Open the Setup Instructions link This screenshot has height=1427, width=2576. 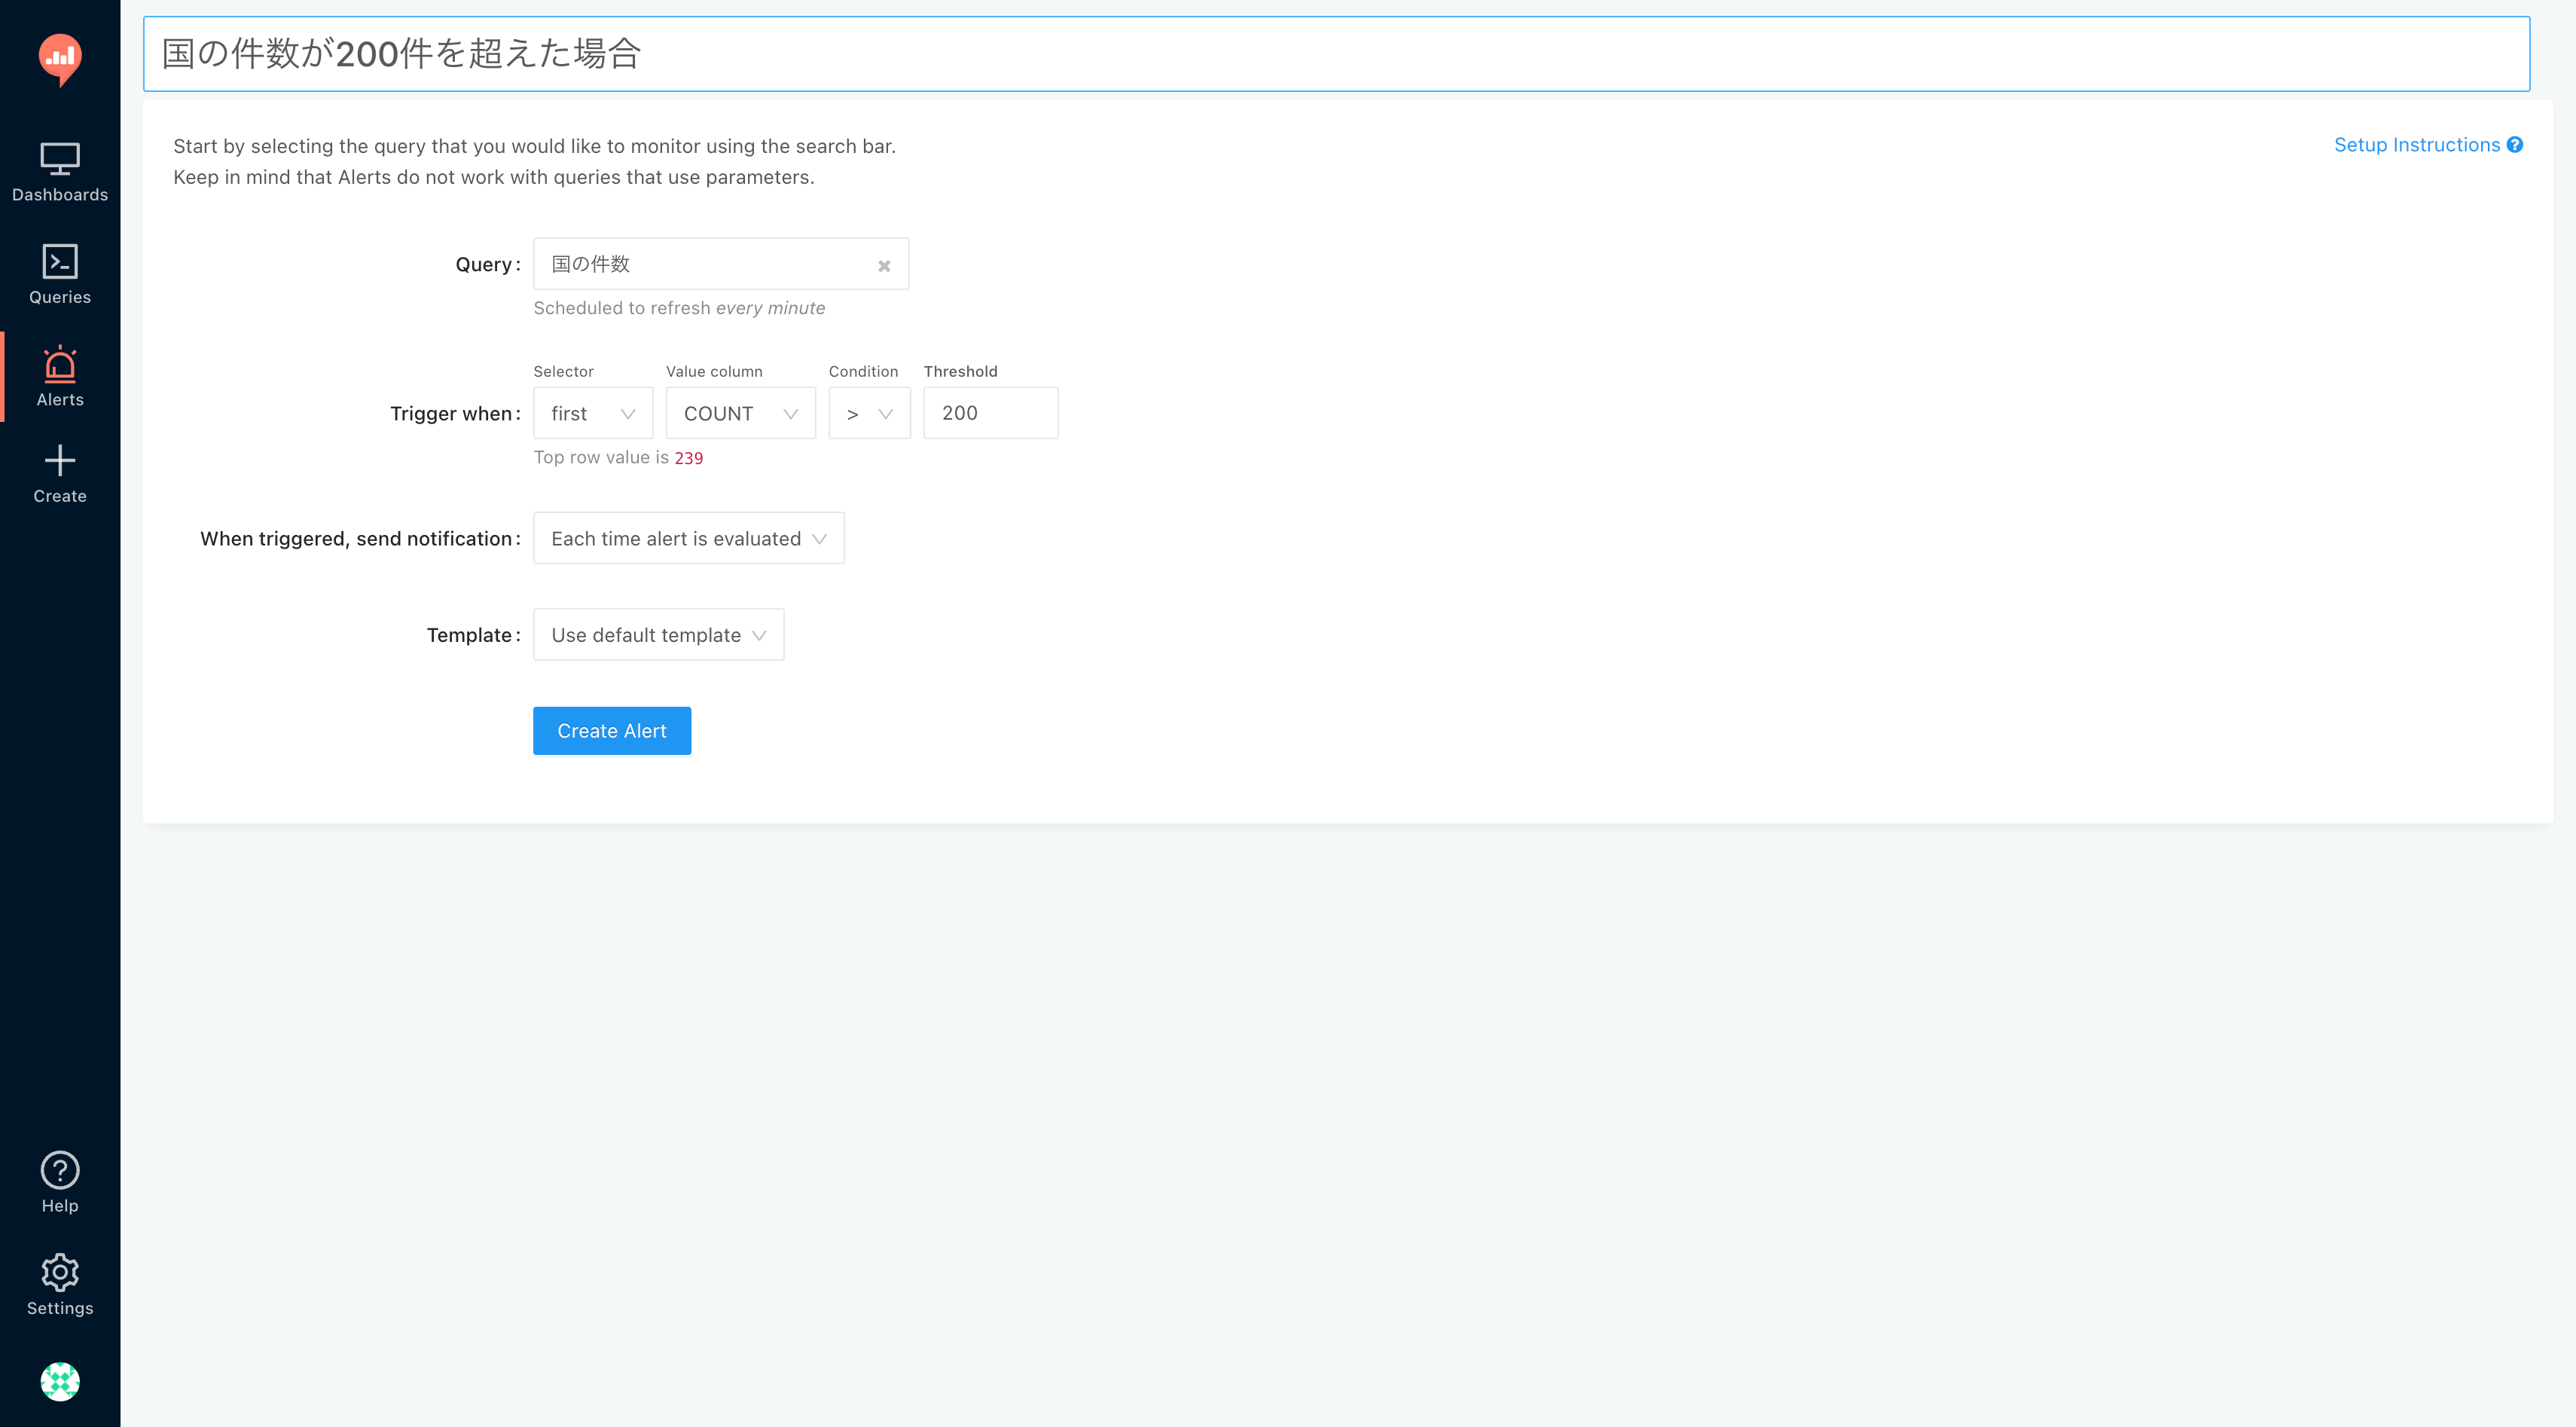[x=2416, y=145]
